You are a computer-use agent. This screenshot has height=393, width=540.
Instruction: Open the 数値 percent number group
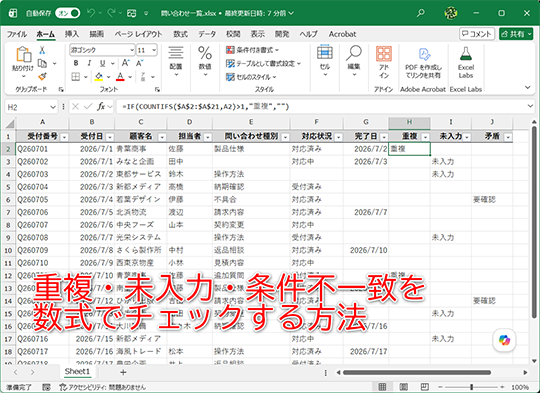pos(205,61)
